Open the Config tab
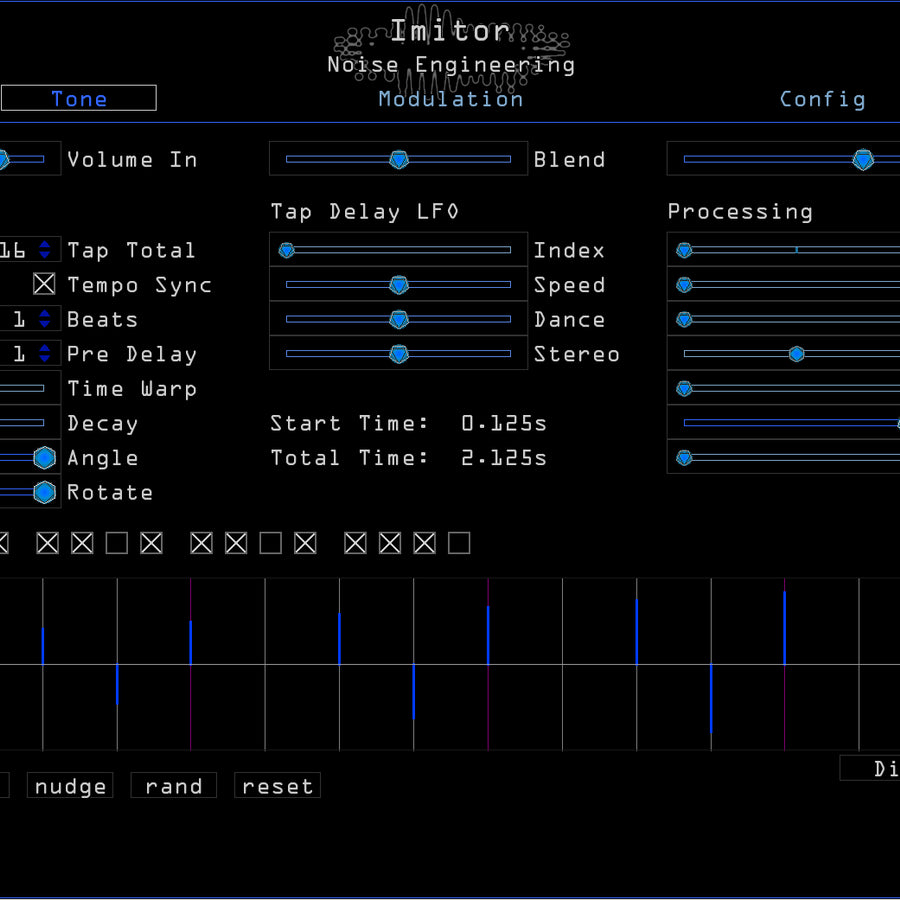The width and height of the screenshot is (900, 900). click(x=822, y=99)
